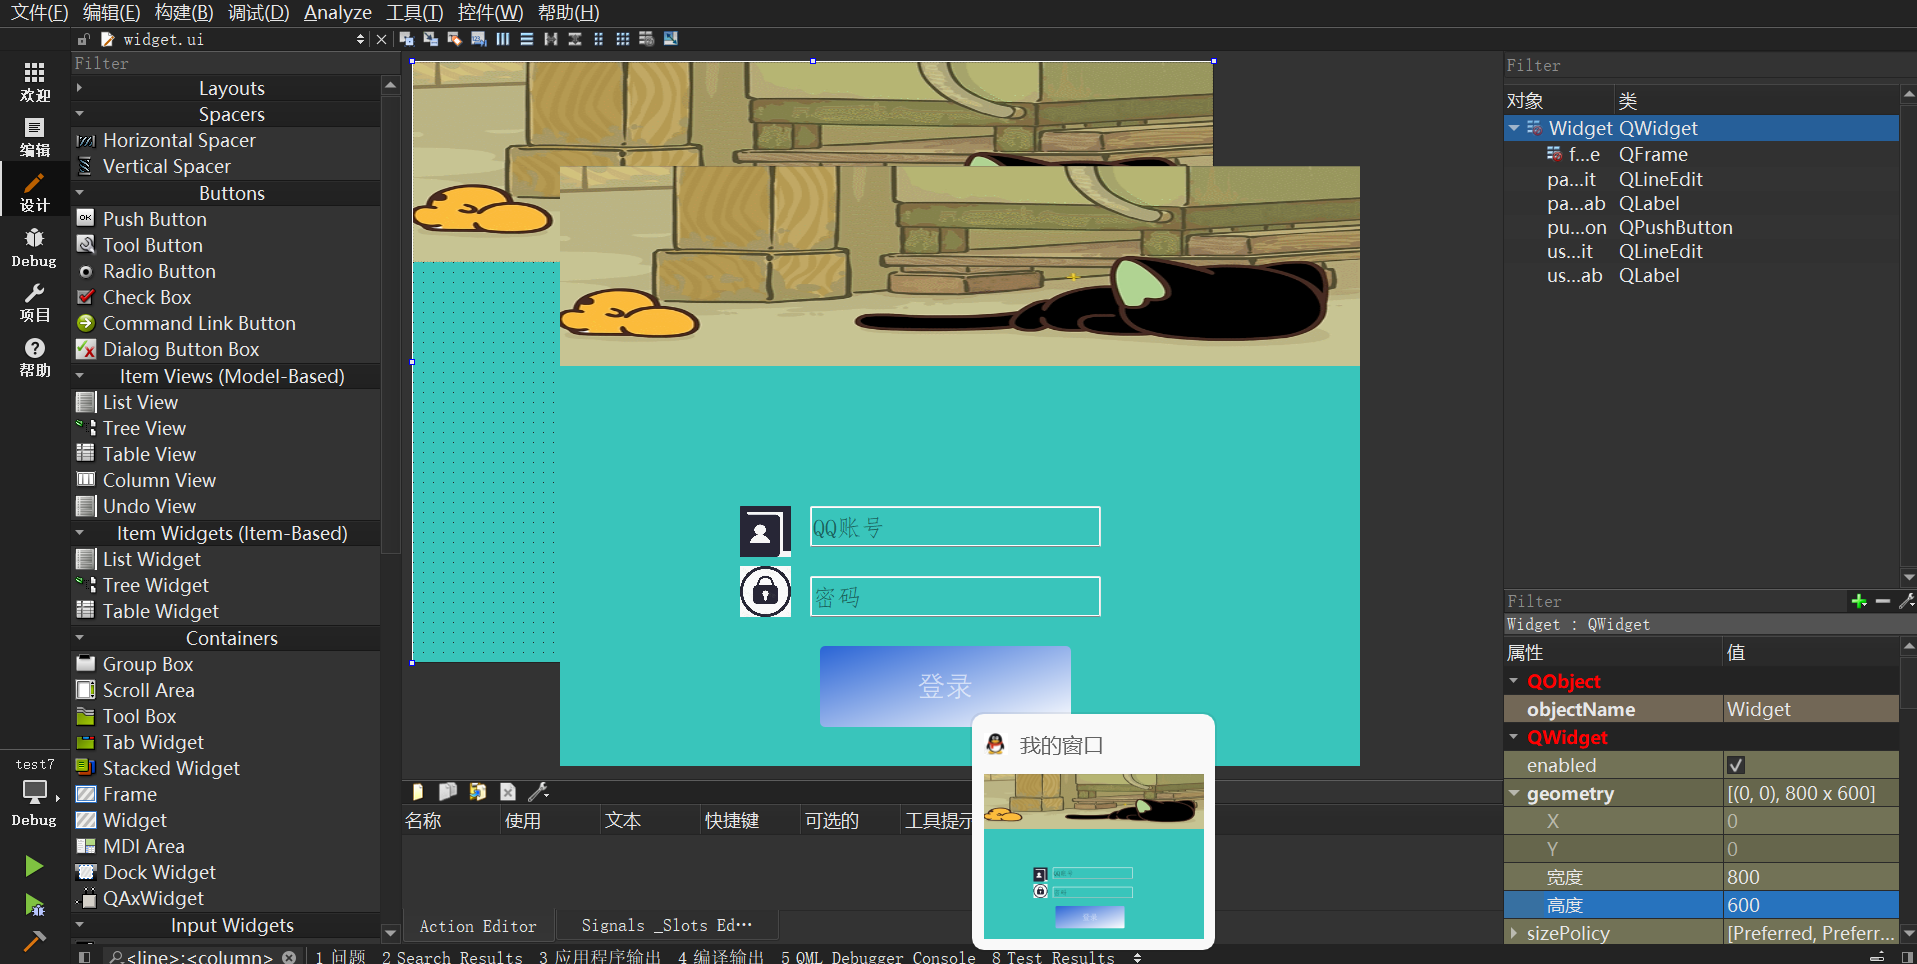
Task: Open the 欢迎 (Welcome) mode icon
Action: tap(34, 82)
